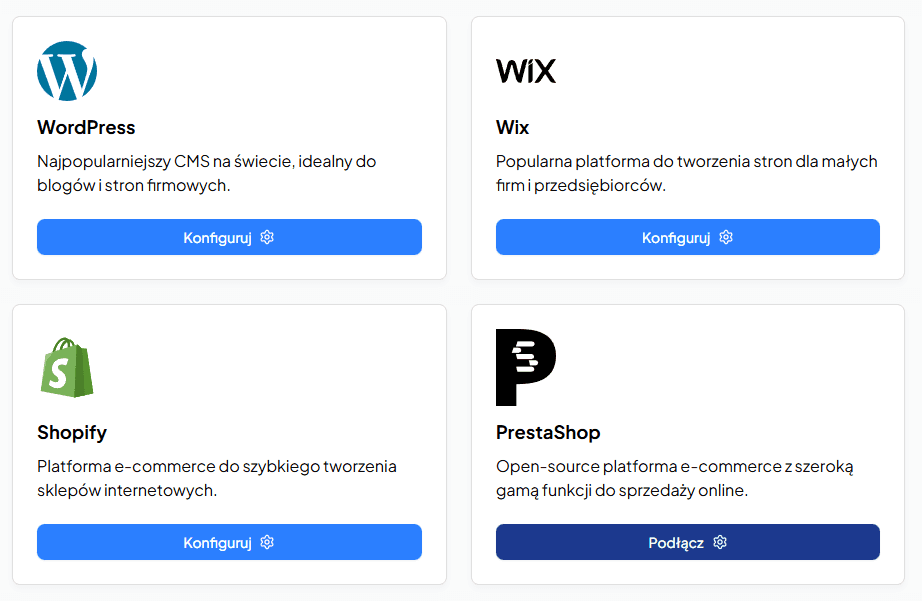
Task: Click the WordPress logo icon
Action: coord(67,71)
